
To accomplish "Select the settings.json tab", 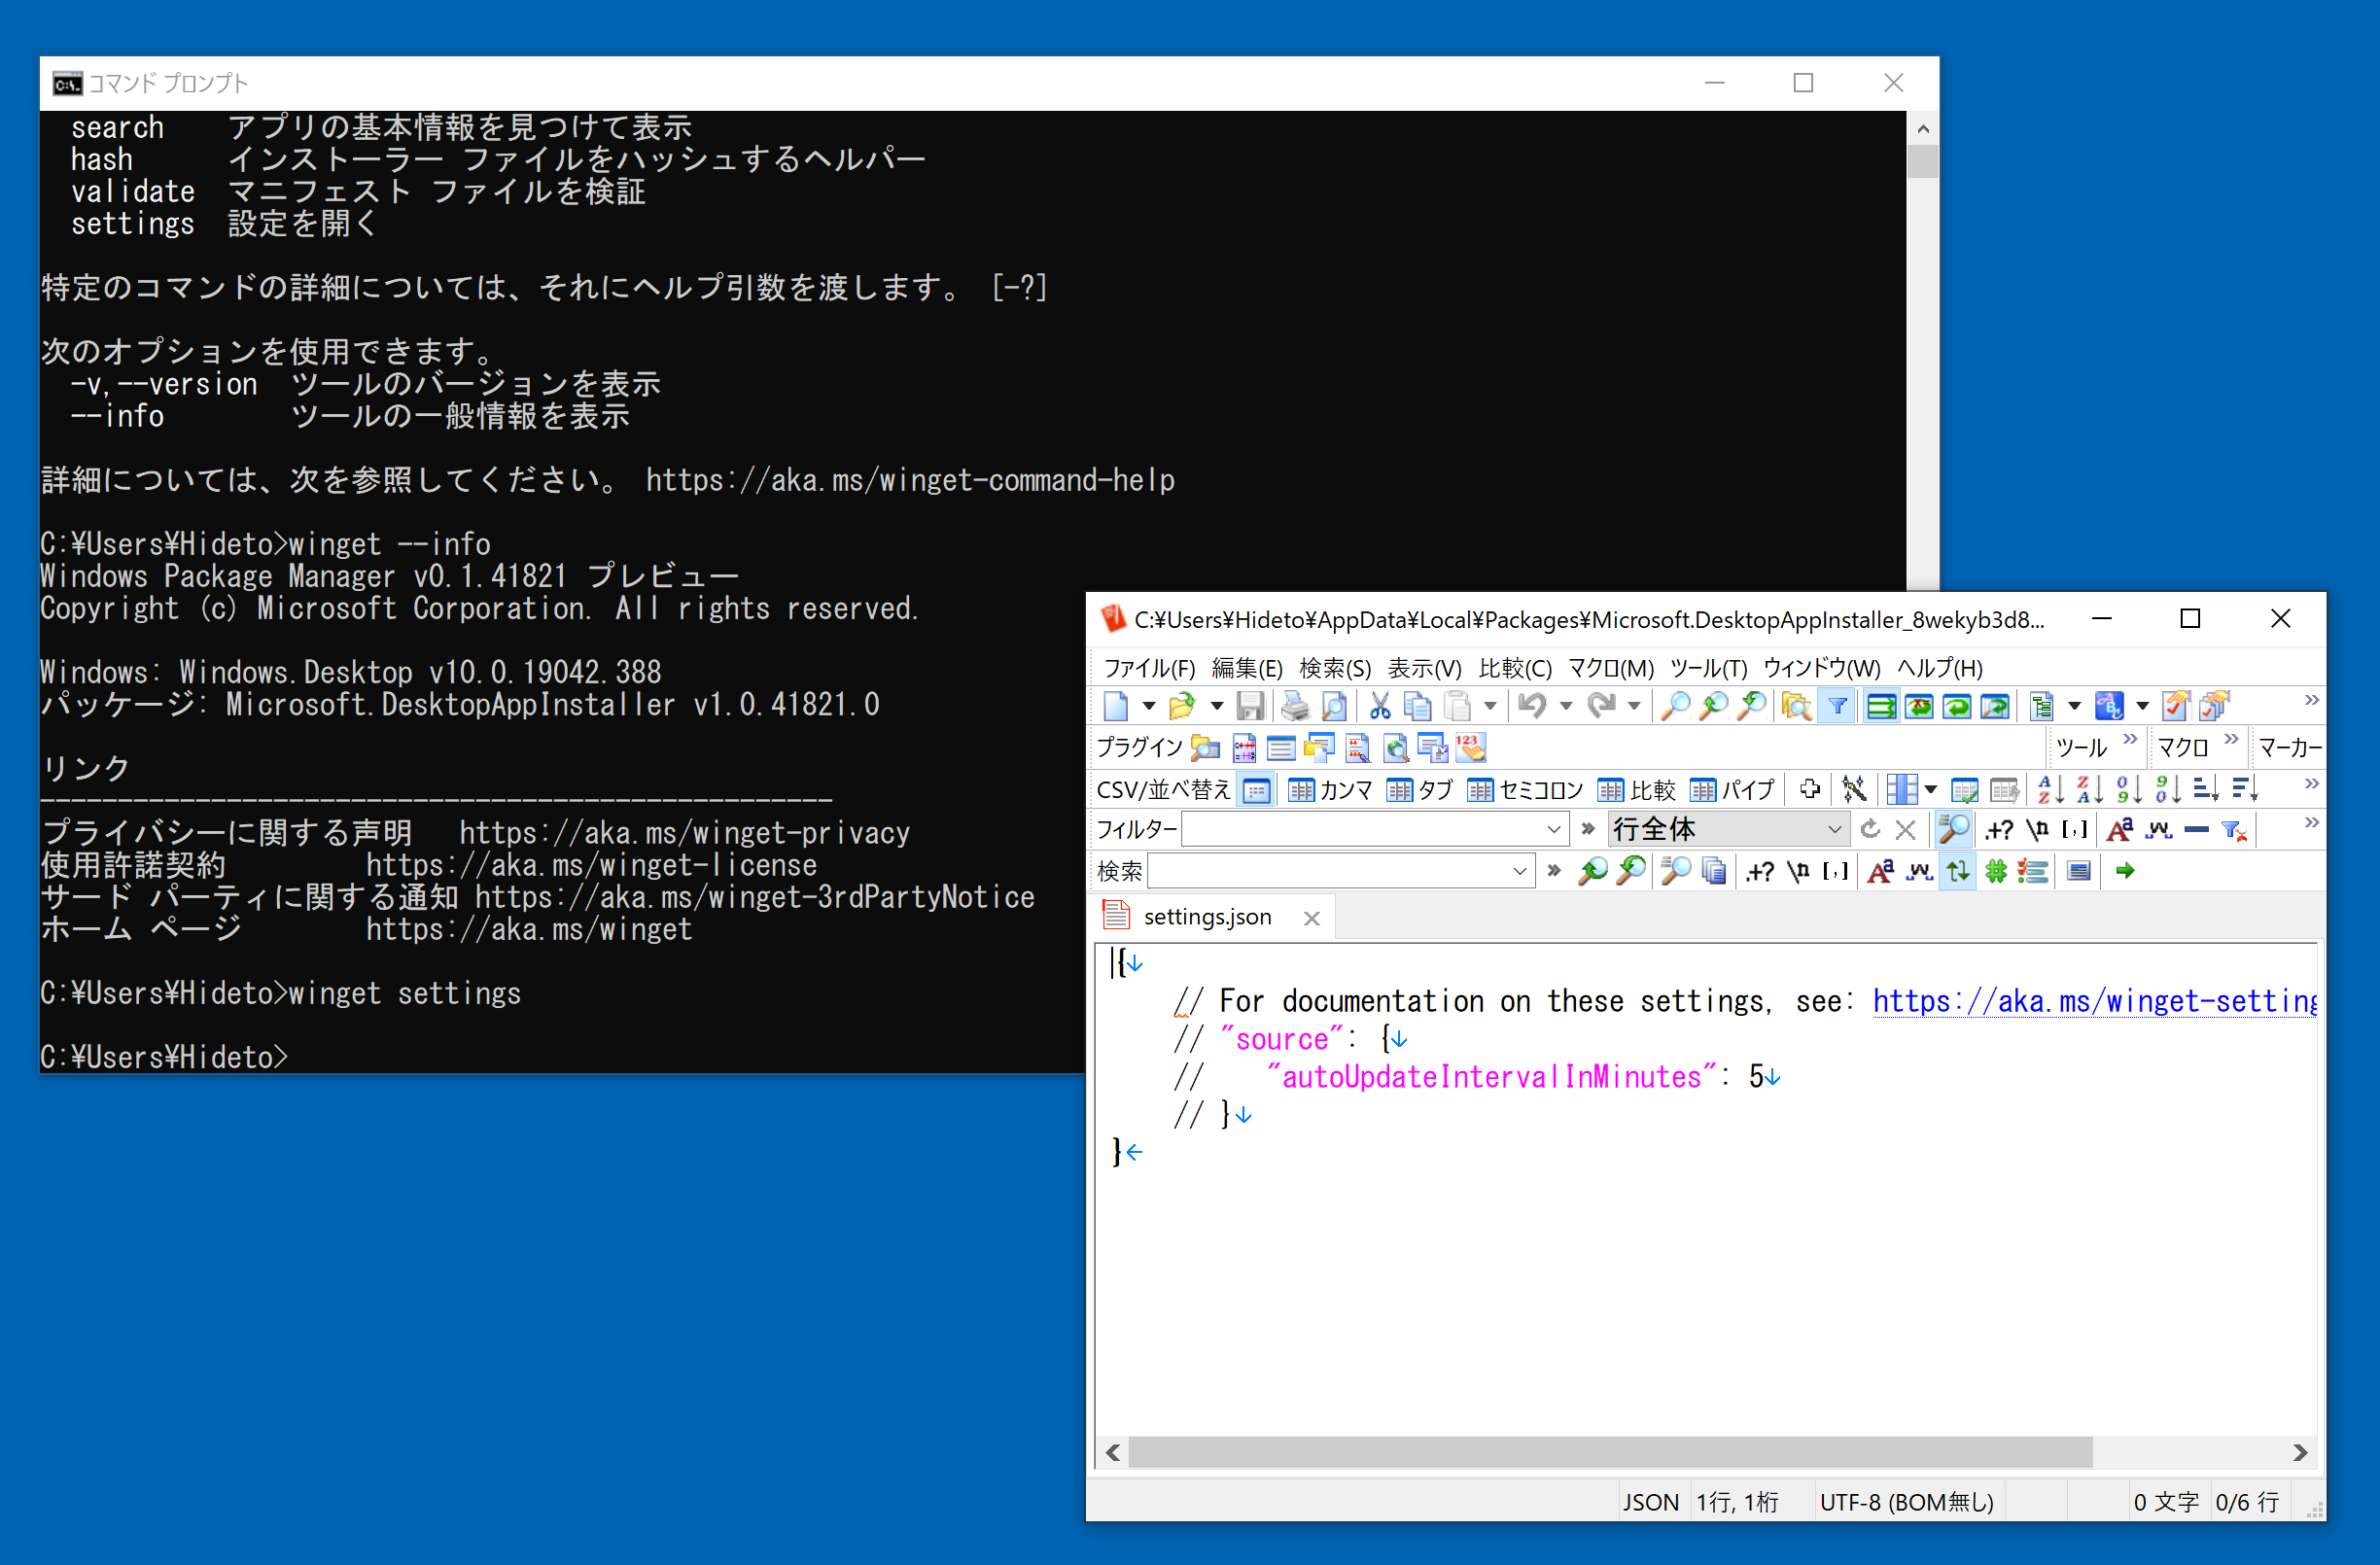I will pos(1210,916).
